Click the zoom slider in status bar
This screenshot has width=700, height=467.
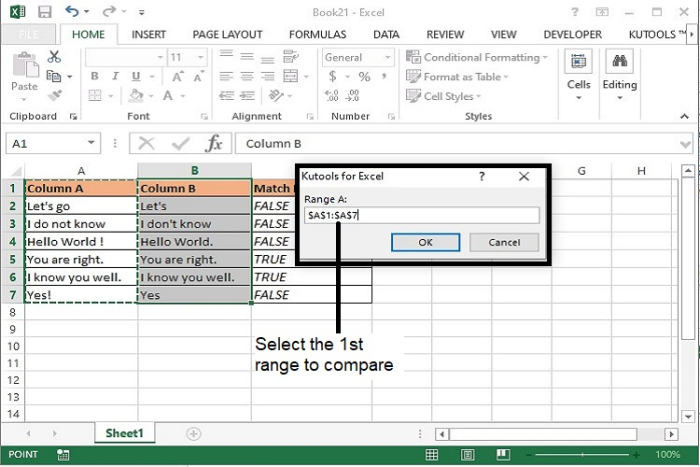click(582, 454)
